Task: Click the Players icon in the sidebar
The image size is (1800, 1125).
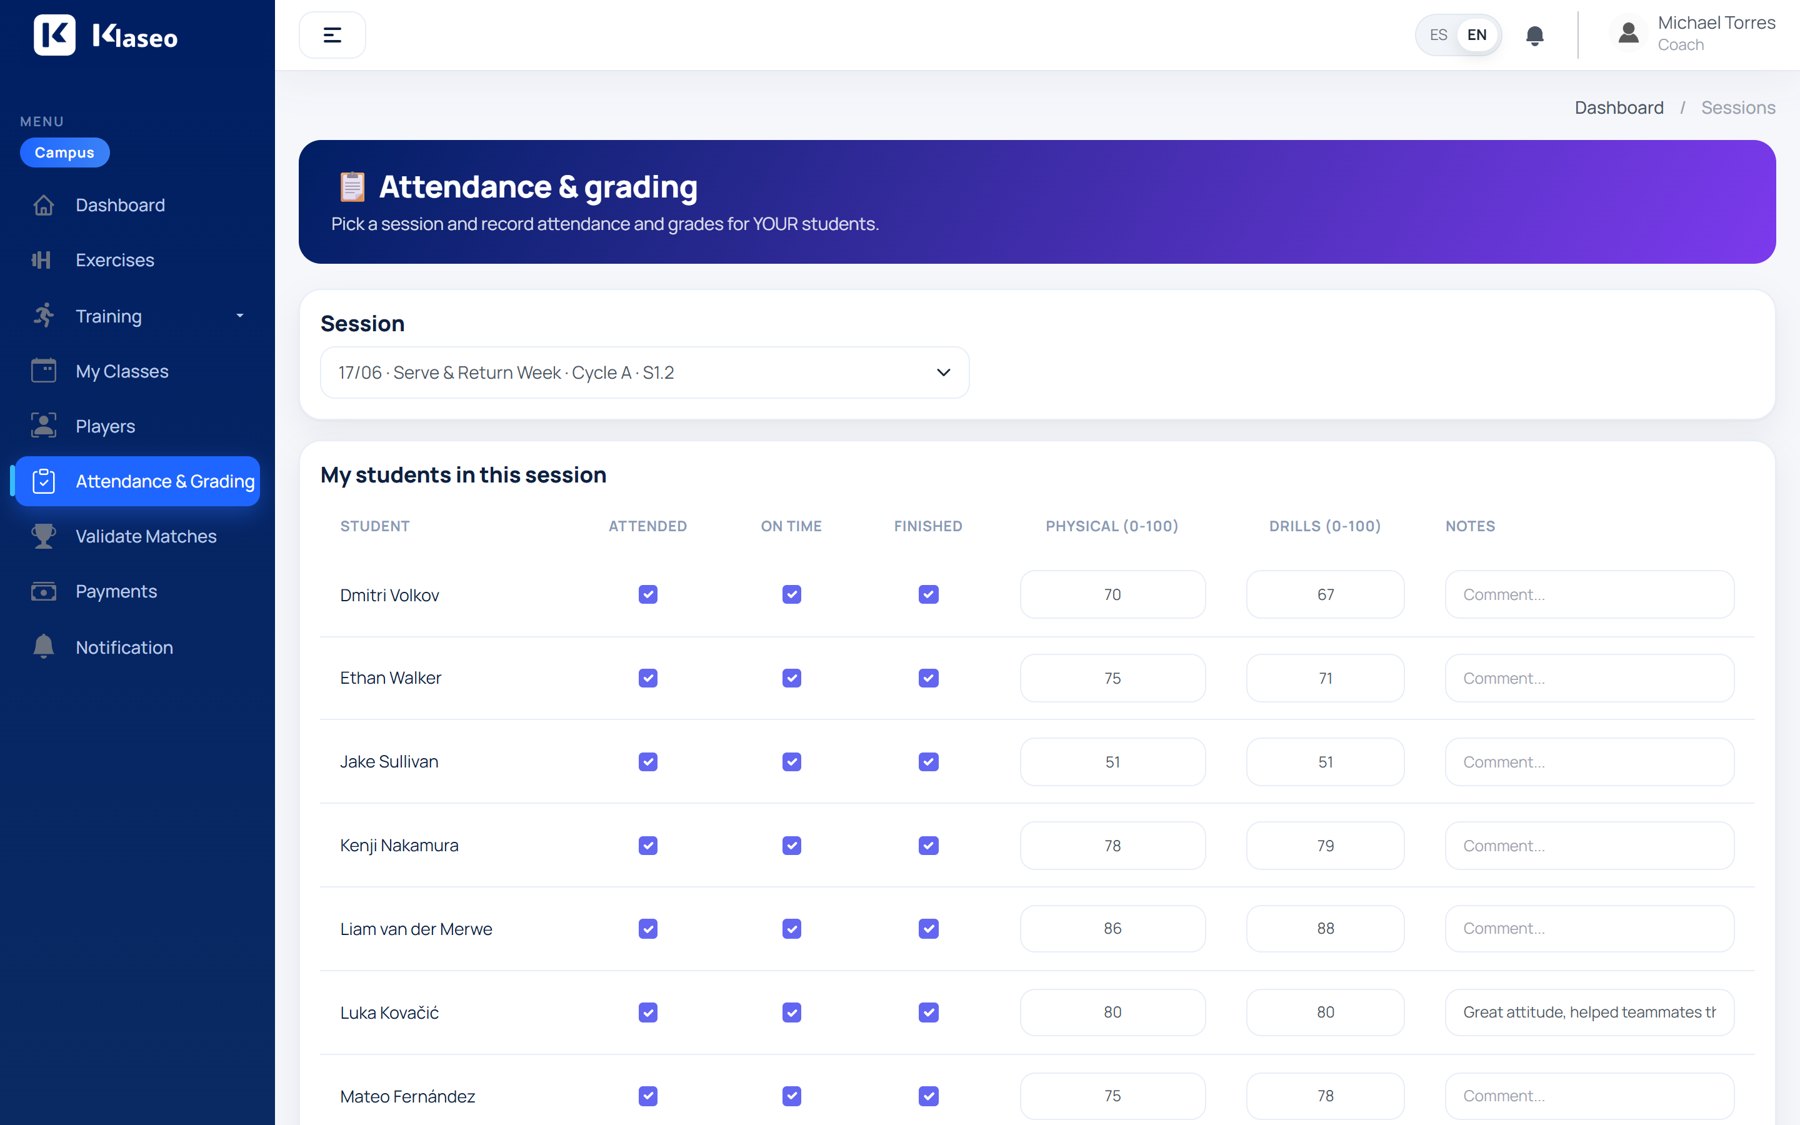Action: point(43,426)
